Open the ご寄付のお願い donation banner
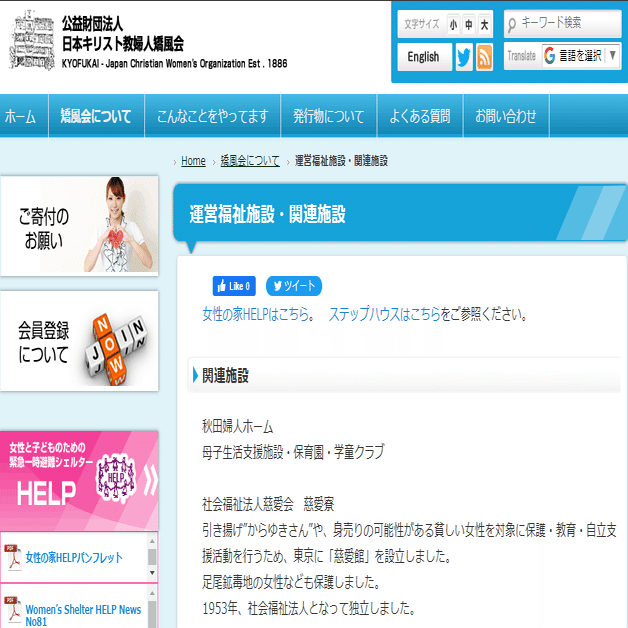This screenshot has height=628, width=628. click(79, 226)
